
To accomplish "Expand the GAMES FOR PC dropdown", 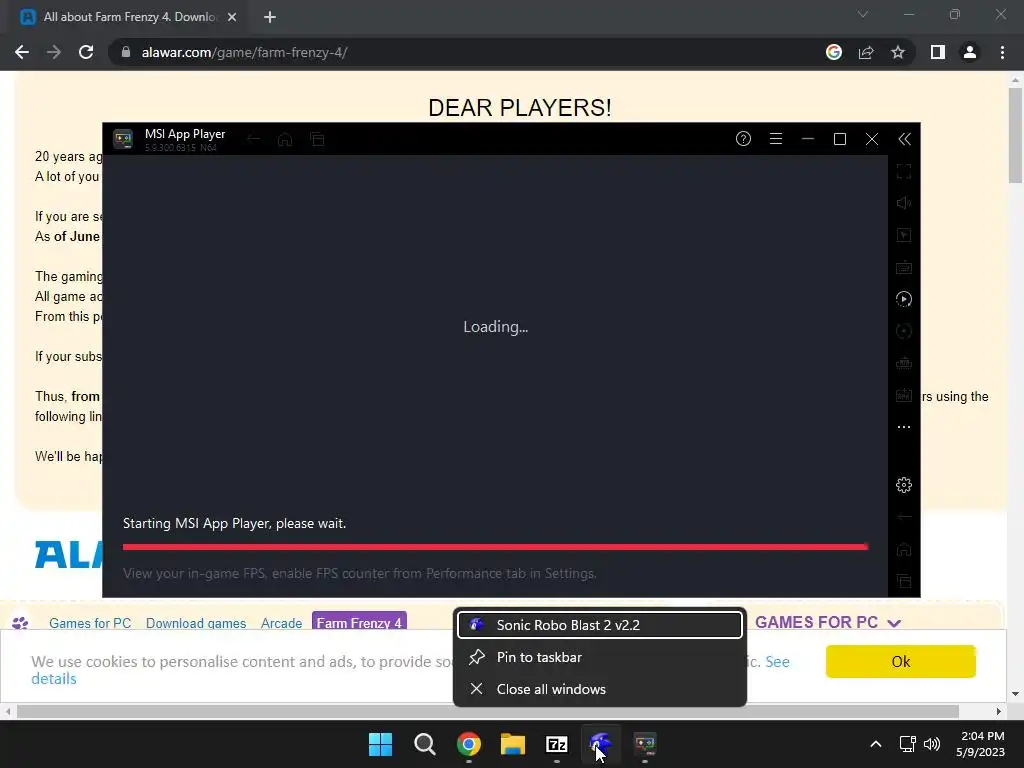I will (827, 622).
